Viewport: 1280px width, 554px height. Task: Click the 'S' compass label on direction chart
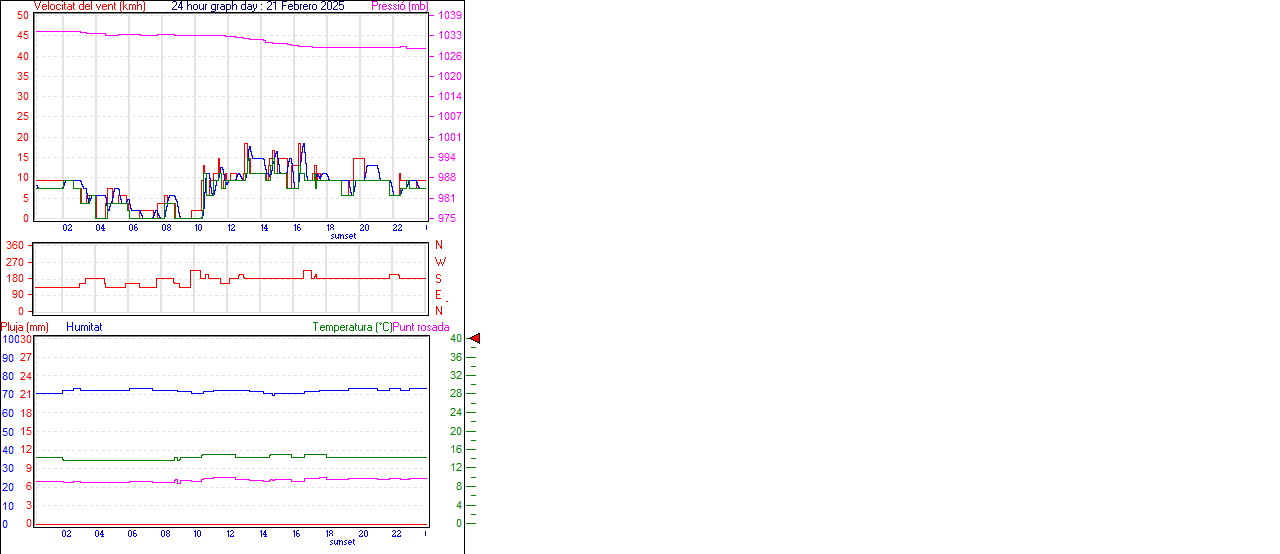click(x=439, y=279)
